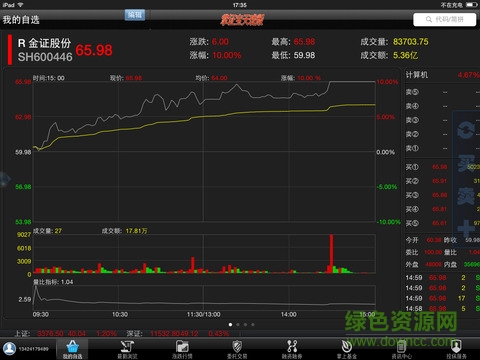Tap the 涨跌 value 6.00
480x360 pixels.
[220, 42]
